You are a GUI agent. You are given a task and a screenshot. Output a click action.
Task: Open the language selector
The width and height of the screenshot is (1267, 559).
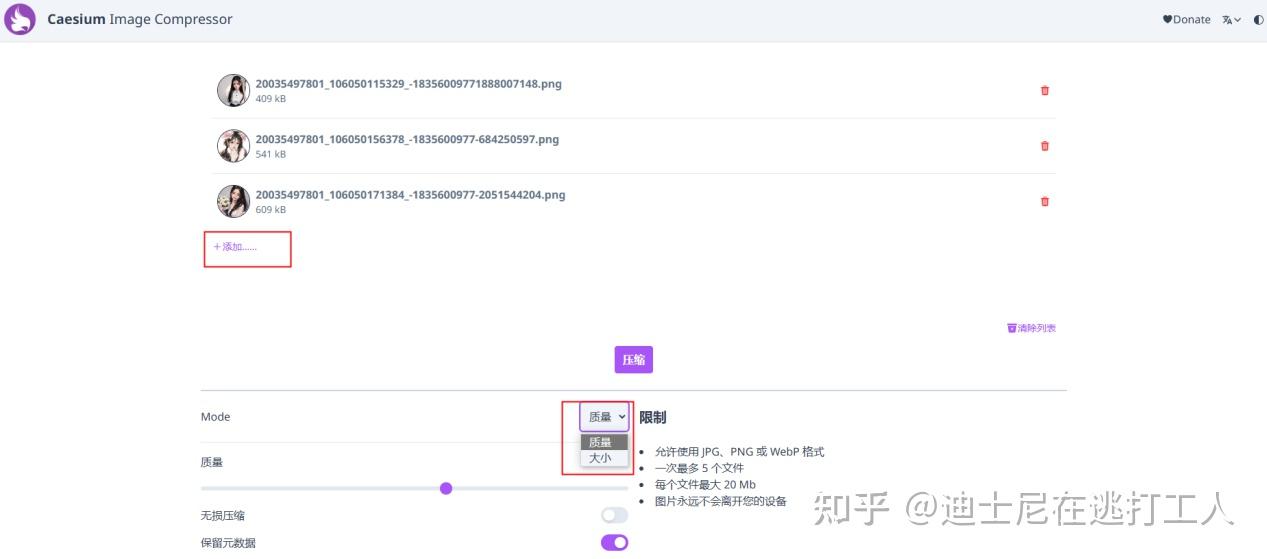(x=1231, y=19)
